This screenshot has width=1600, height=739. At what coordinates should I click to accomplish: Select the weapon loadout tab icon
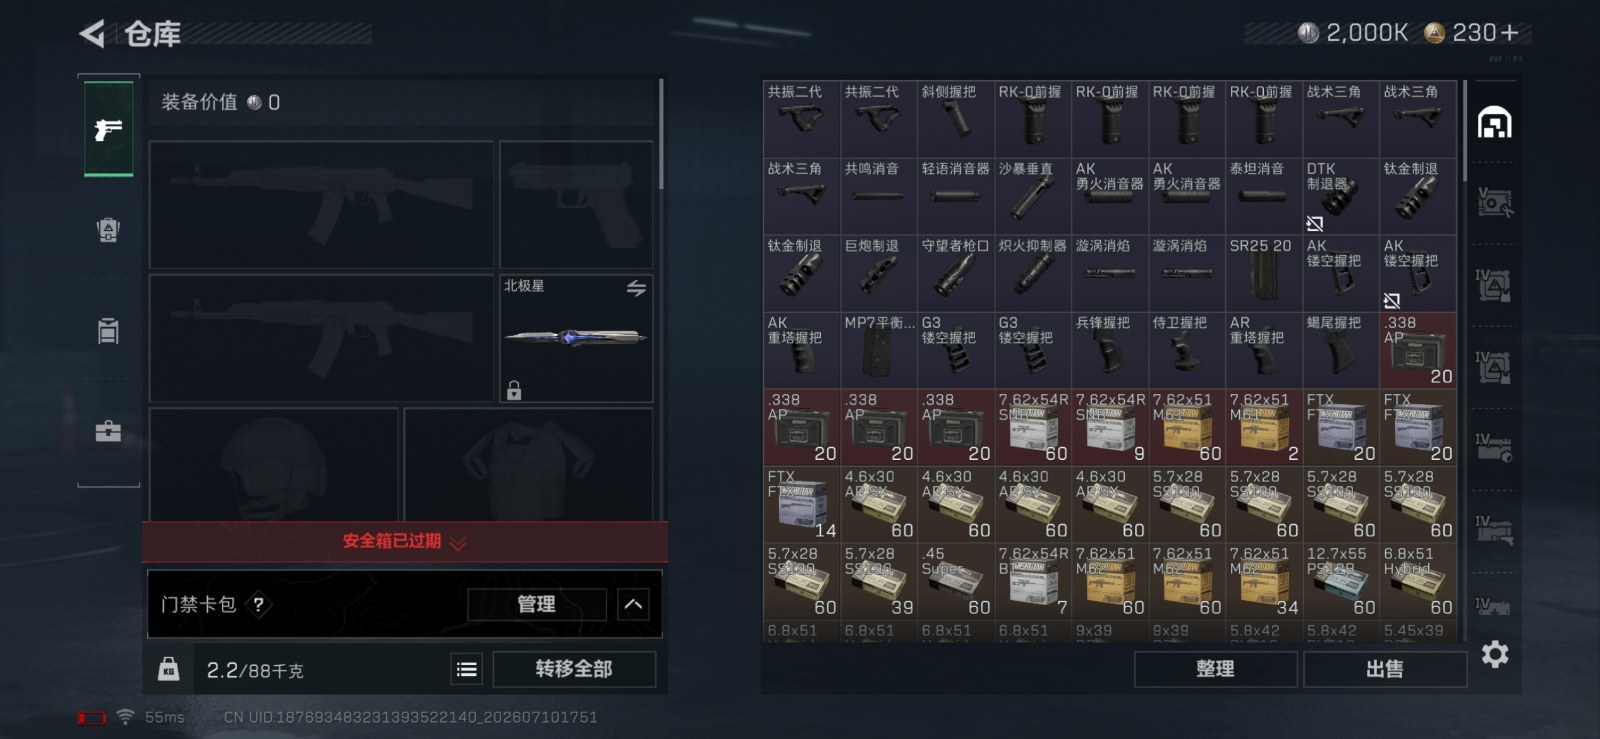(x=108, y=129)
